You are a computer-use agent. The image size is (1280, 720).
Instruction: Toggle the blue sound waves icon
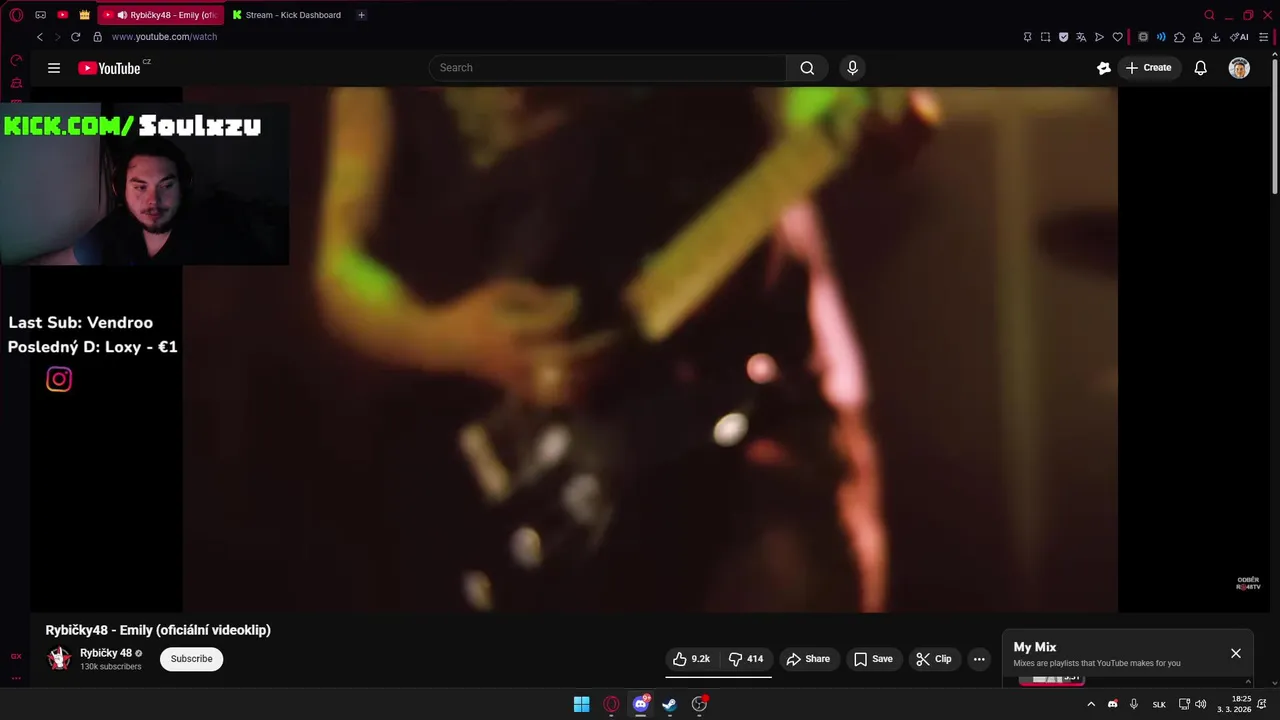pos(1161,37)
